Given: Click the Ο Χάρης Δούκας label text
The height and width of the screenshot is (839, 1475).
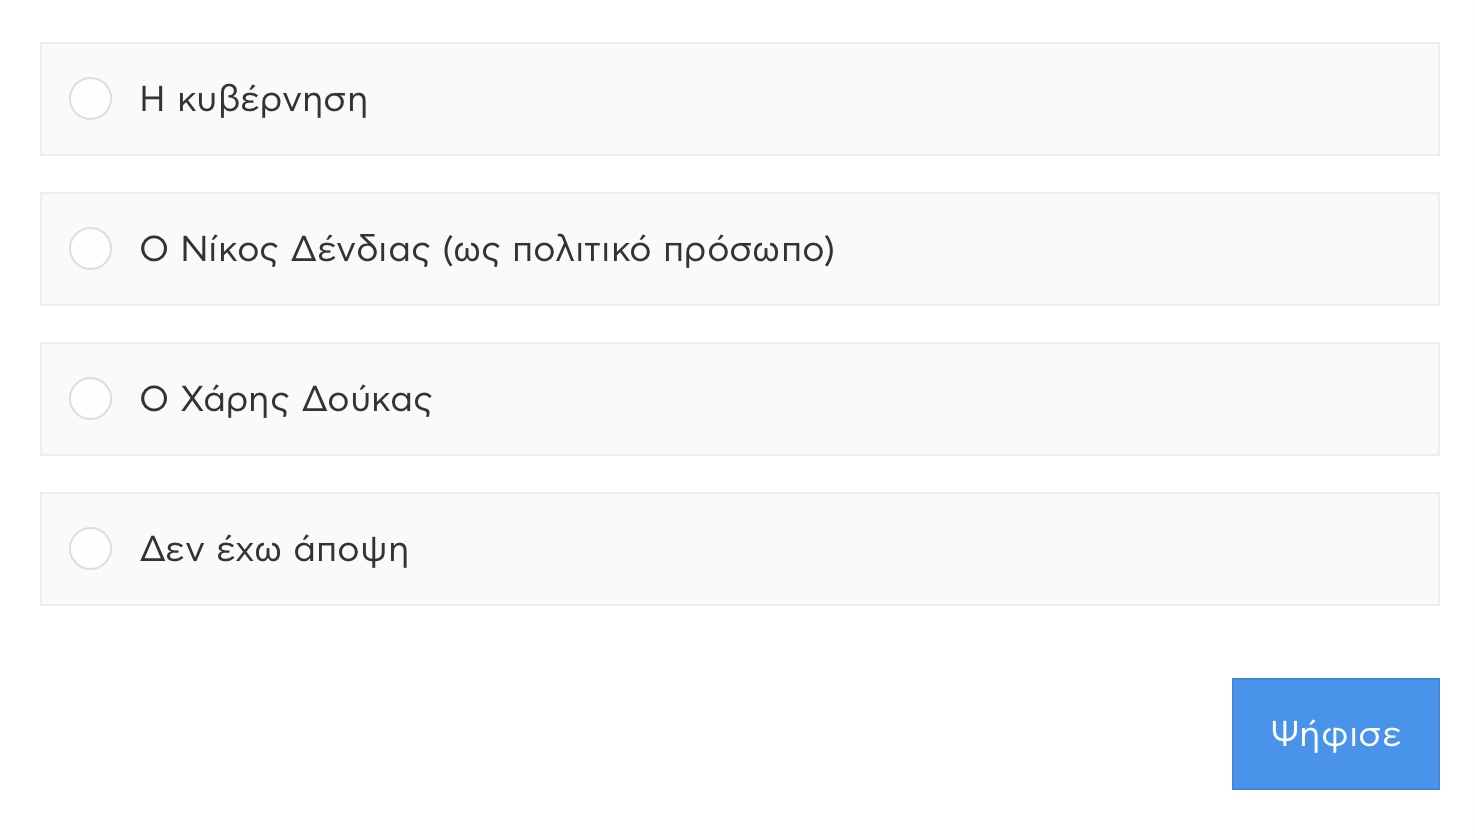Looking at the screenshot, I should click(x=286, y=400).
